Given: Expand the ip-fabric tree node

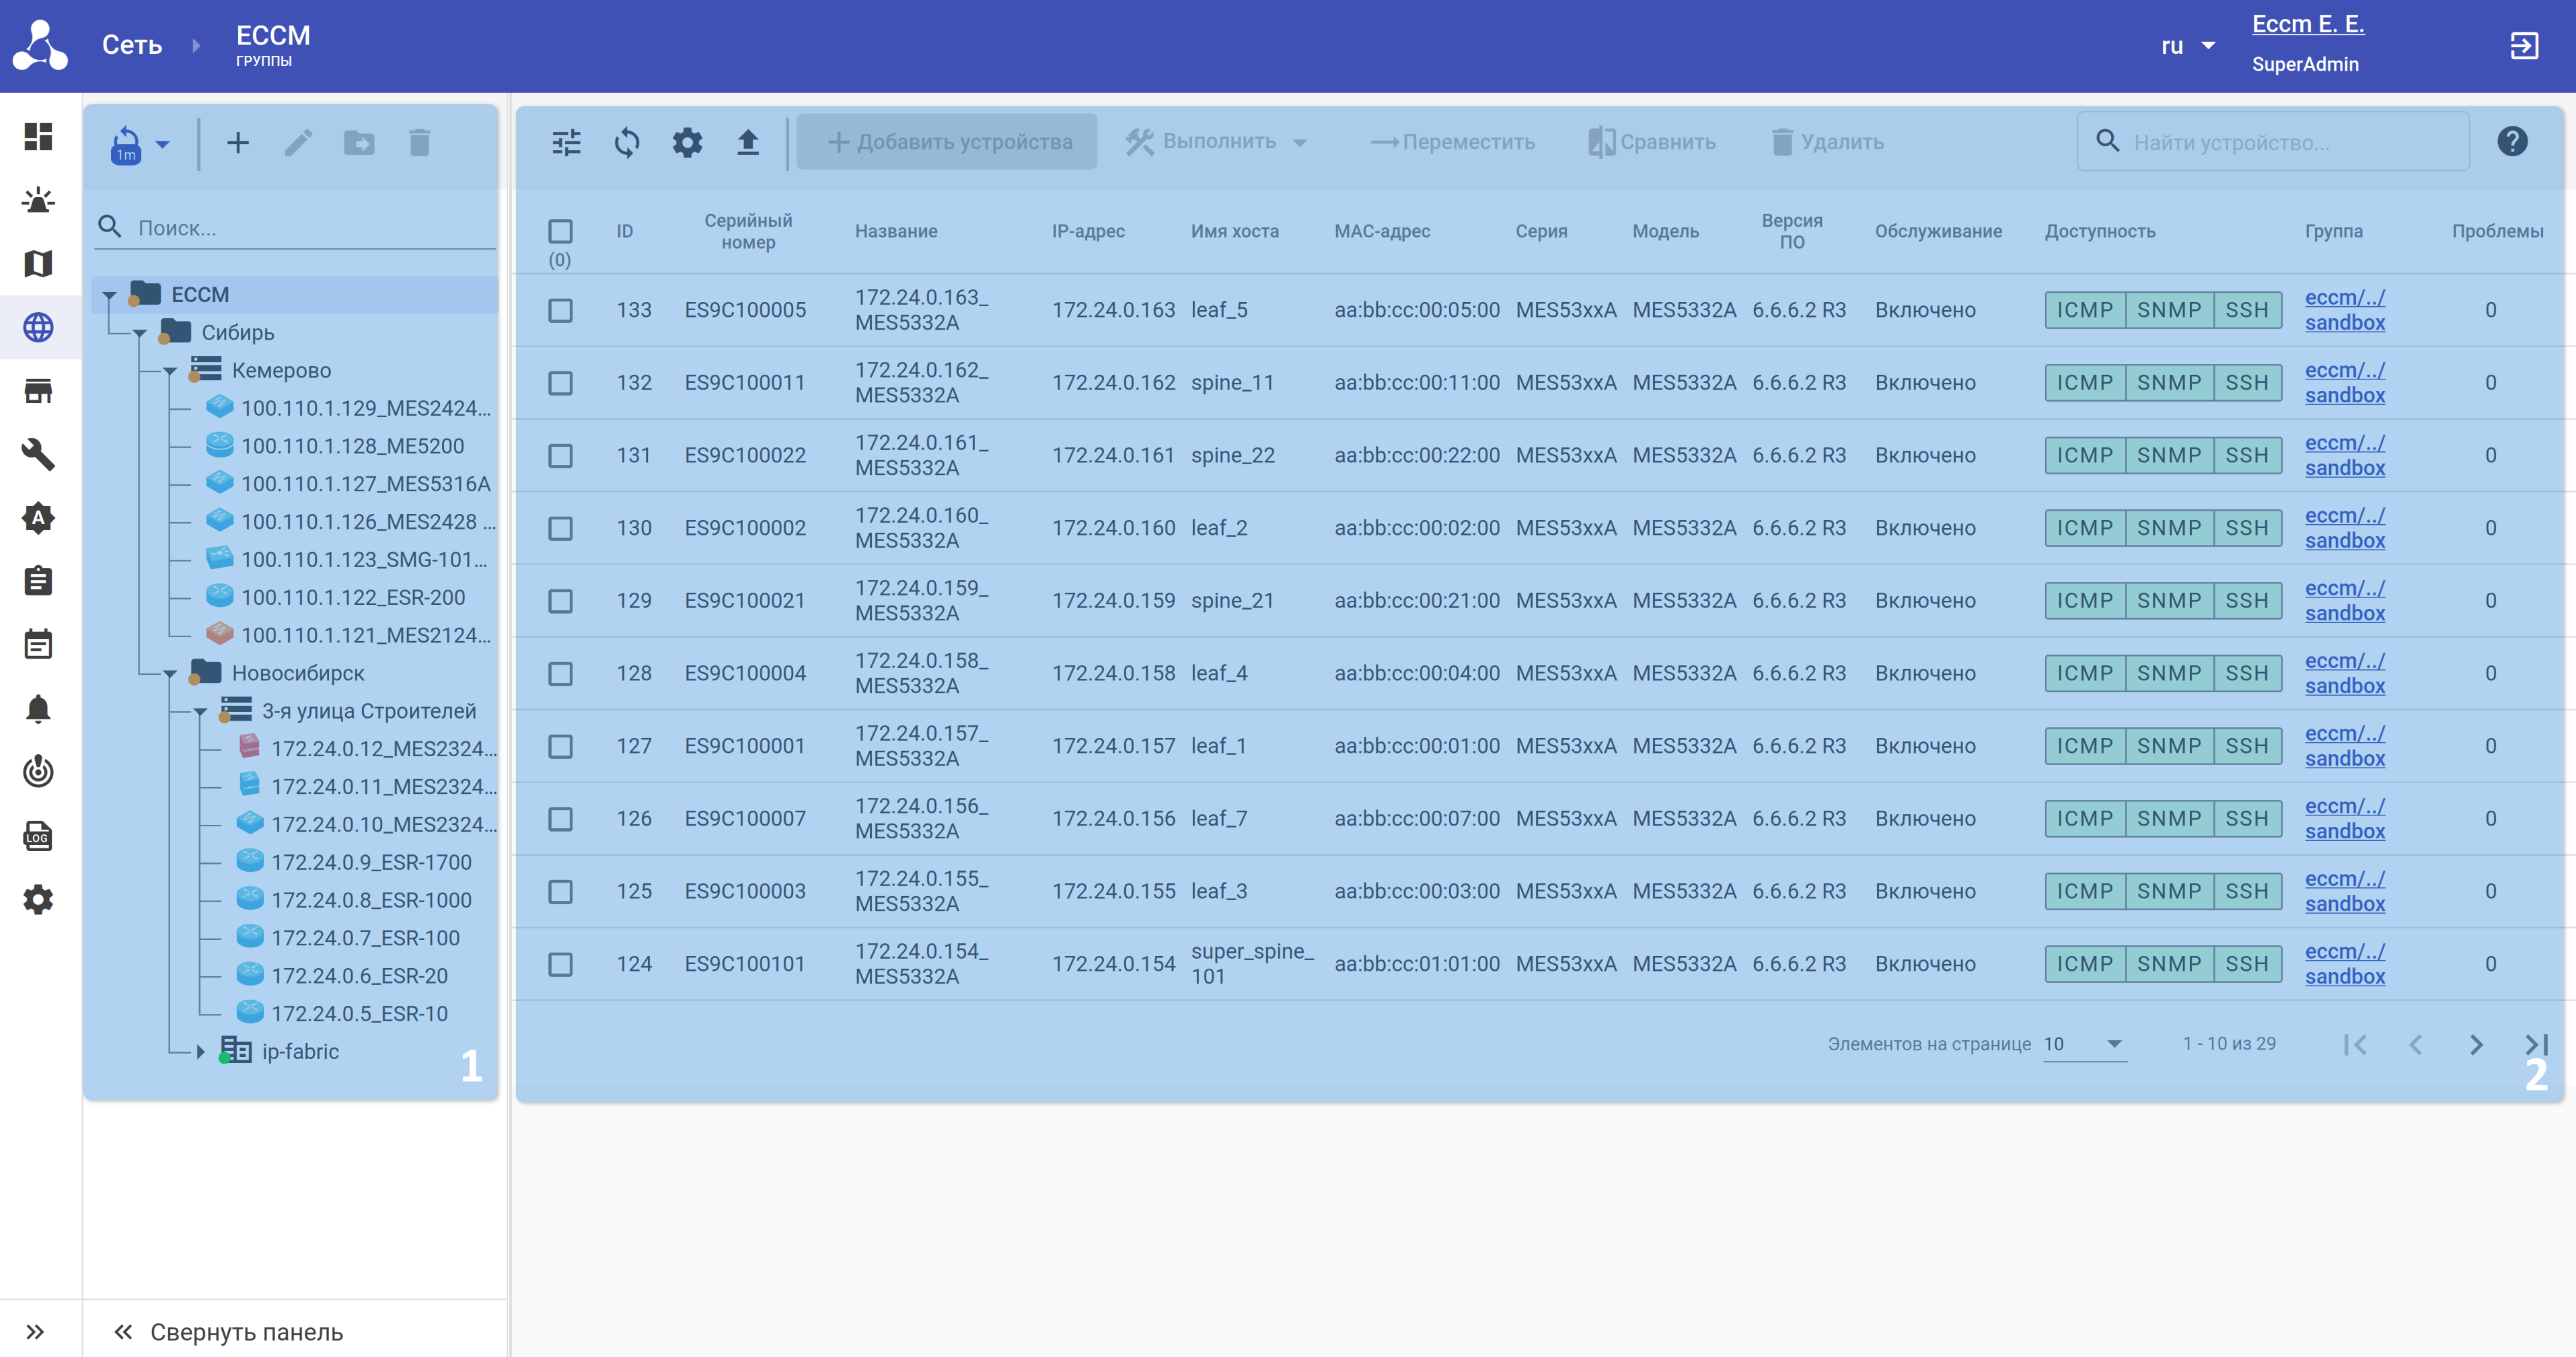Looking at the screenshot, I should 200,1051.
